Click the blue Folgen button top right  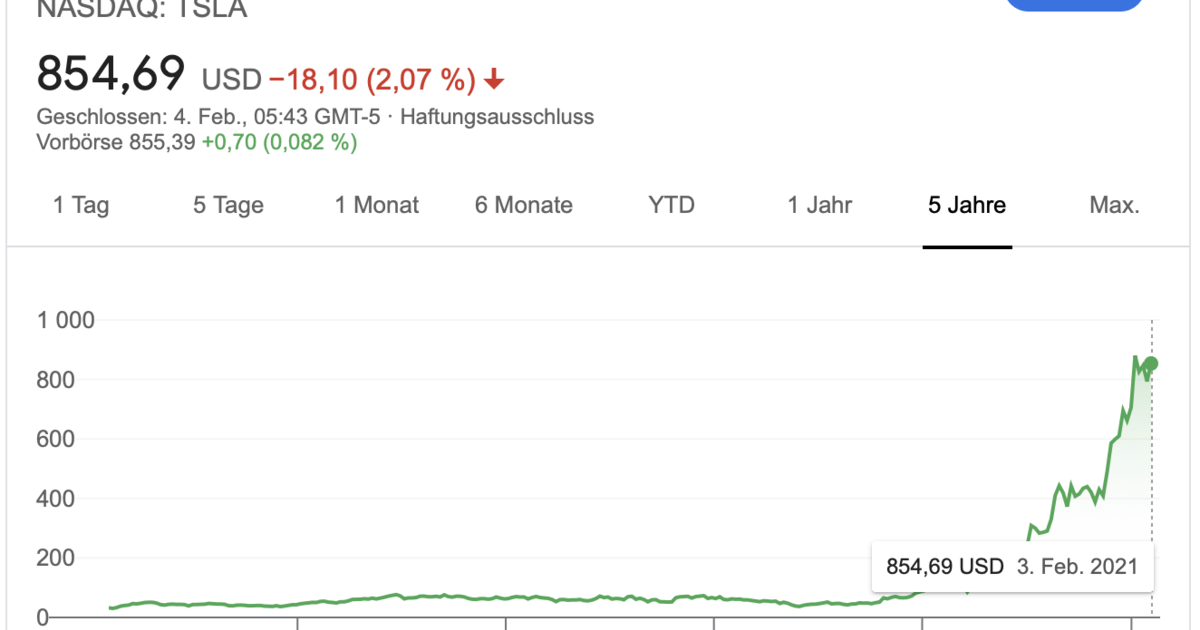click(x=1074, y=5)
